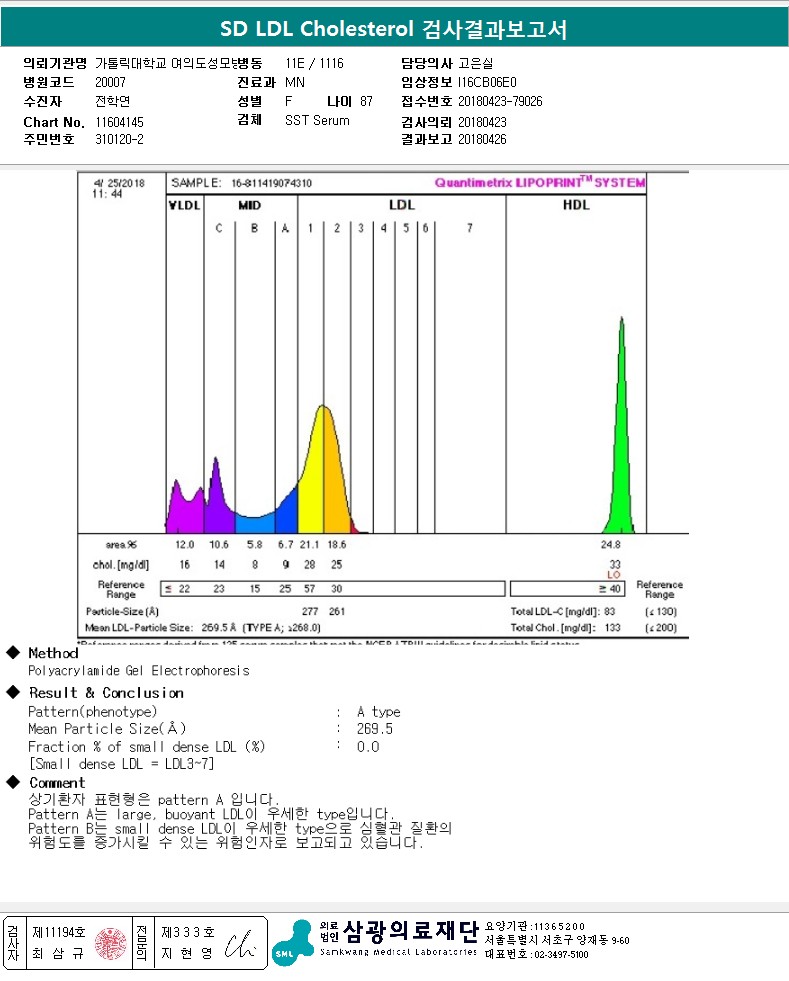789x981 pixels.
Task: Click the red LO flag under HDL
Action: (x=614, y=574)
